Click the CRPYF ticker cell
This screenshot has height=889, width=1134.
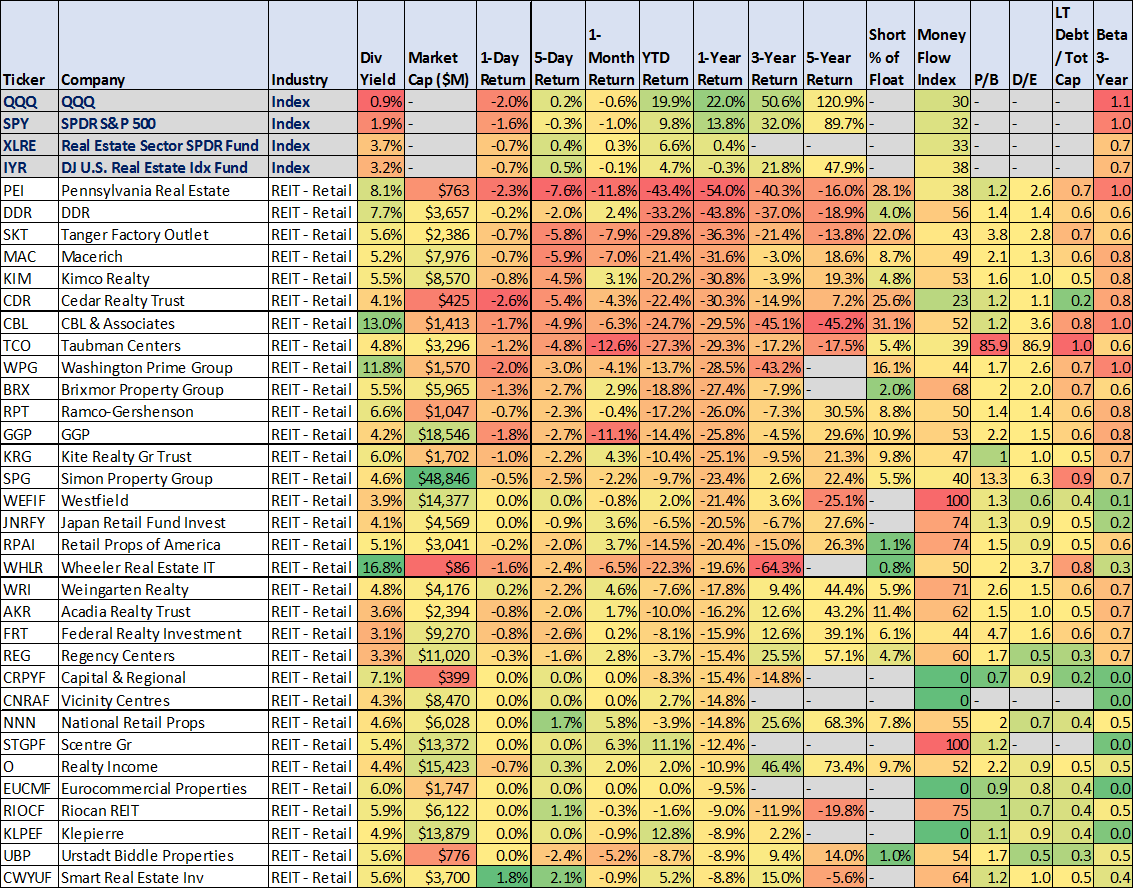coord(29,678)
